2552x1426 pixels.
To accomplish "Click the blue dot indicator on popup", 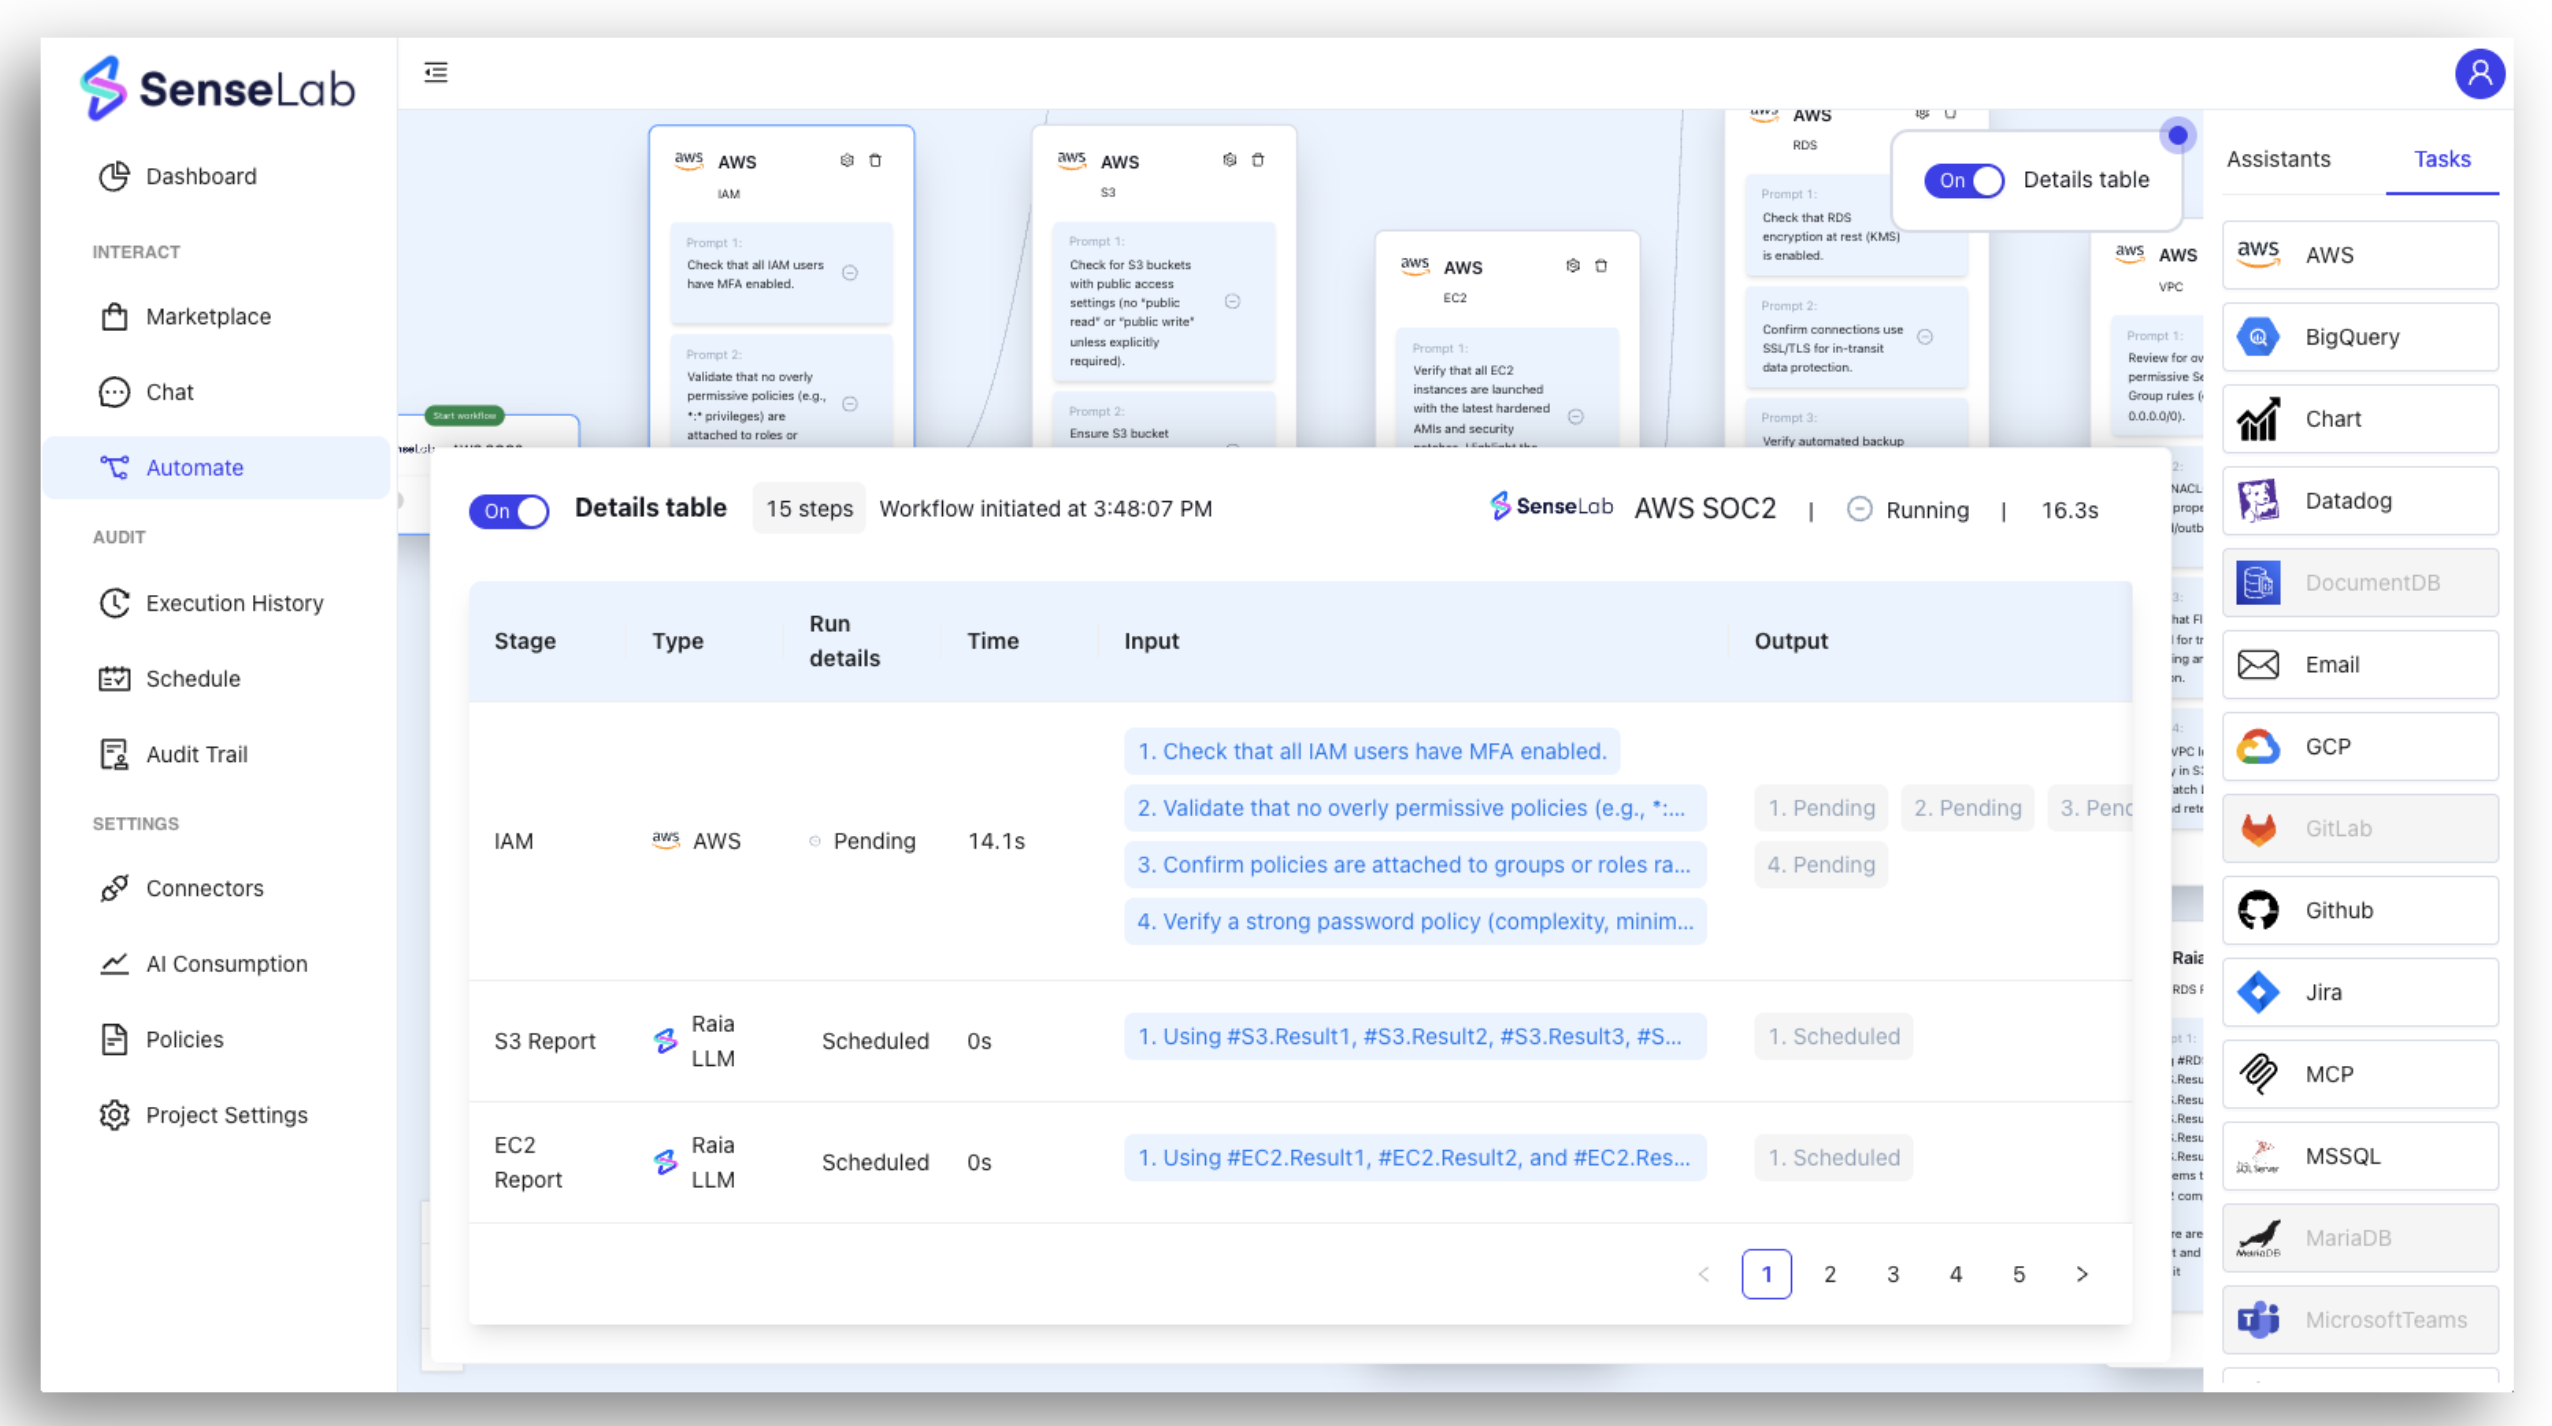I will point(2177,135).
